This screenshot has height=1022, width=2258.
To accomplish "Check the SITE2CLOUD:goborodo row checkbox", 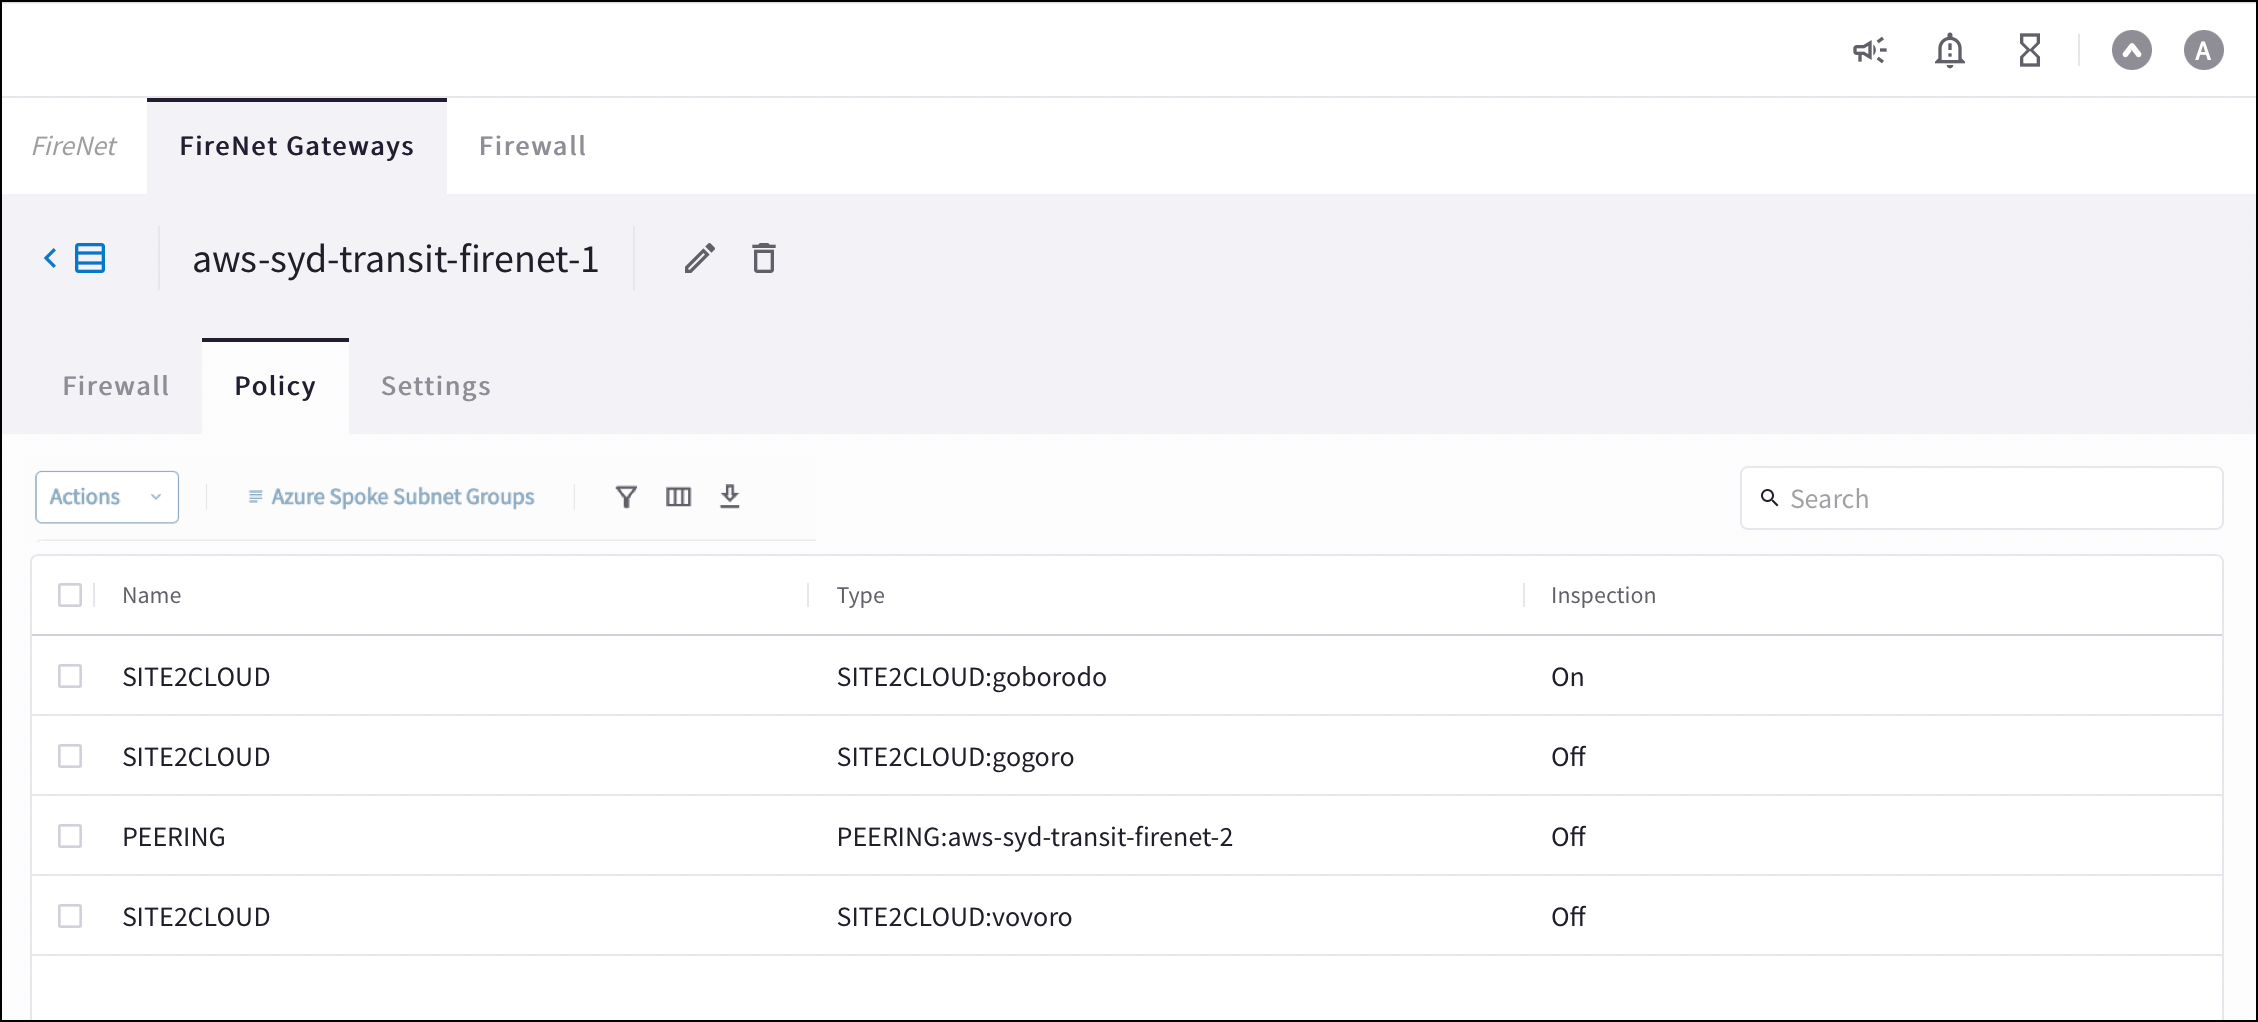I will coord(70,676).
